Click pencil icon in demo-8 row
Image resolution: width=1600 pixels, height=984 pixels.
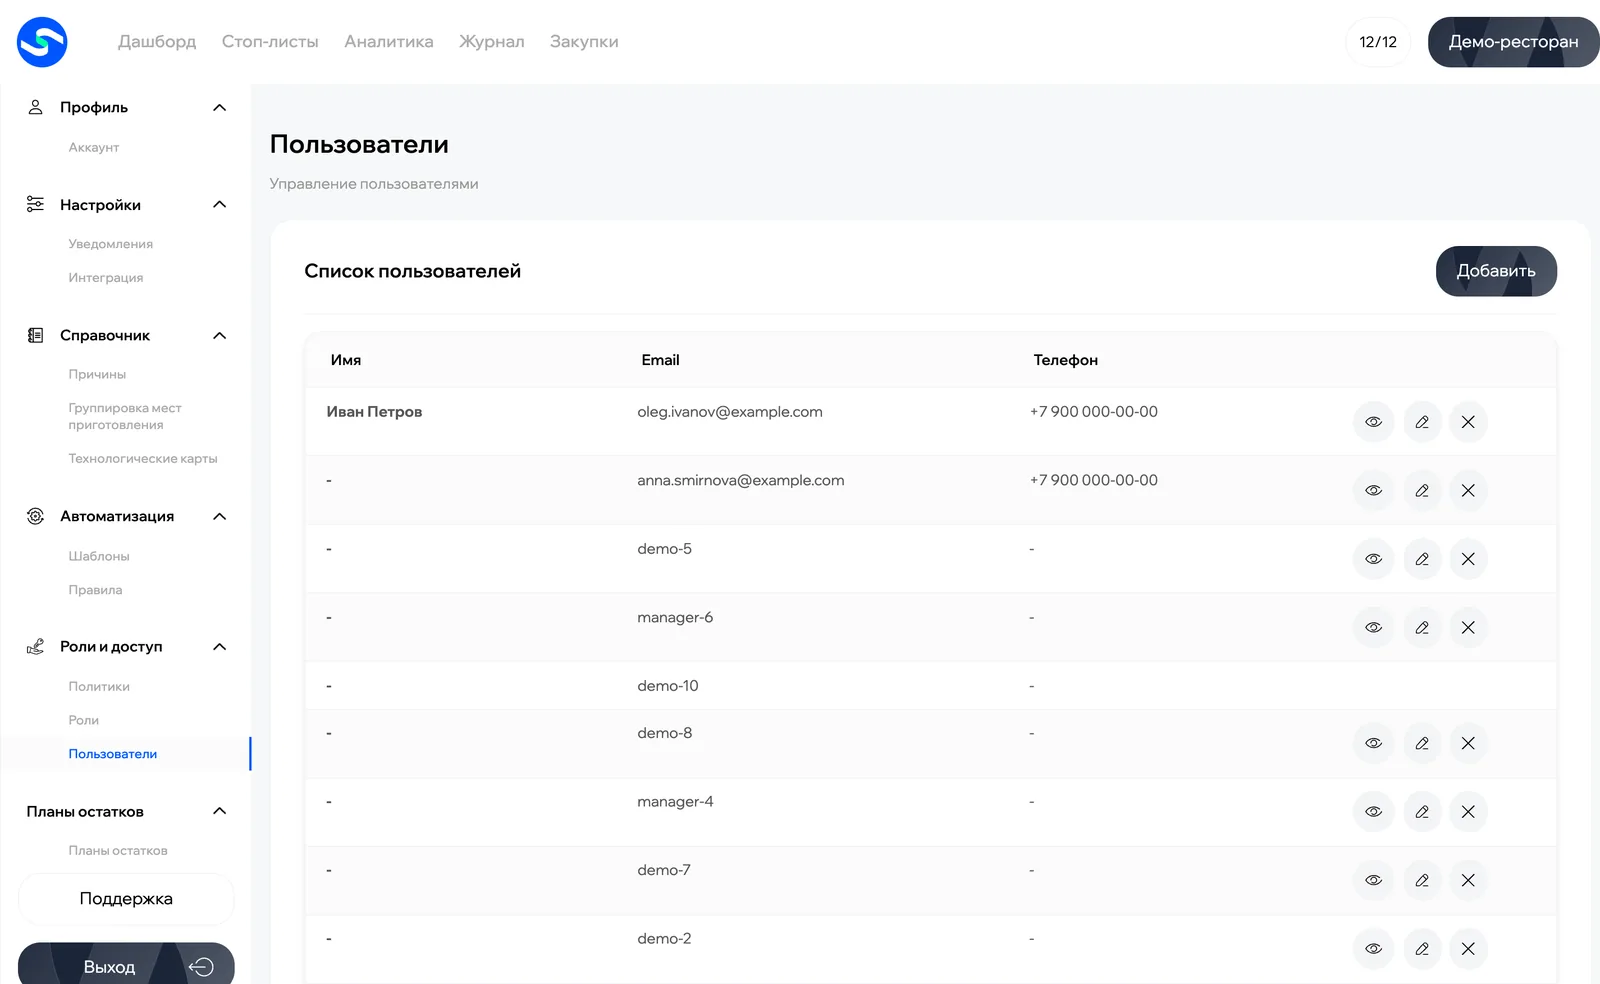(x=1422, y=743)
